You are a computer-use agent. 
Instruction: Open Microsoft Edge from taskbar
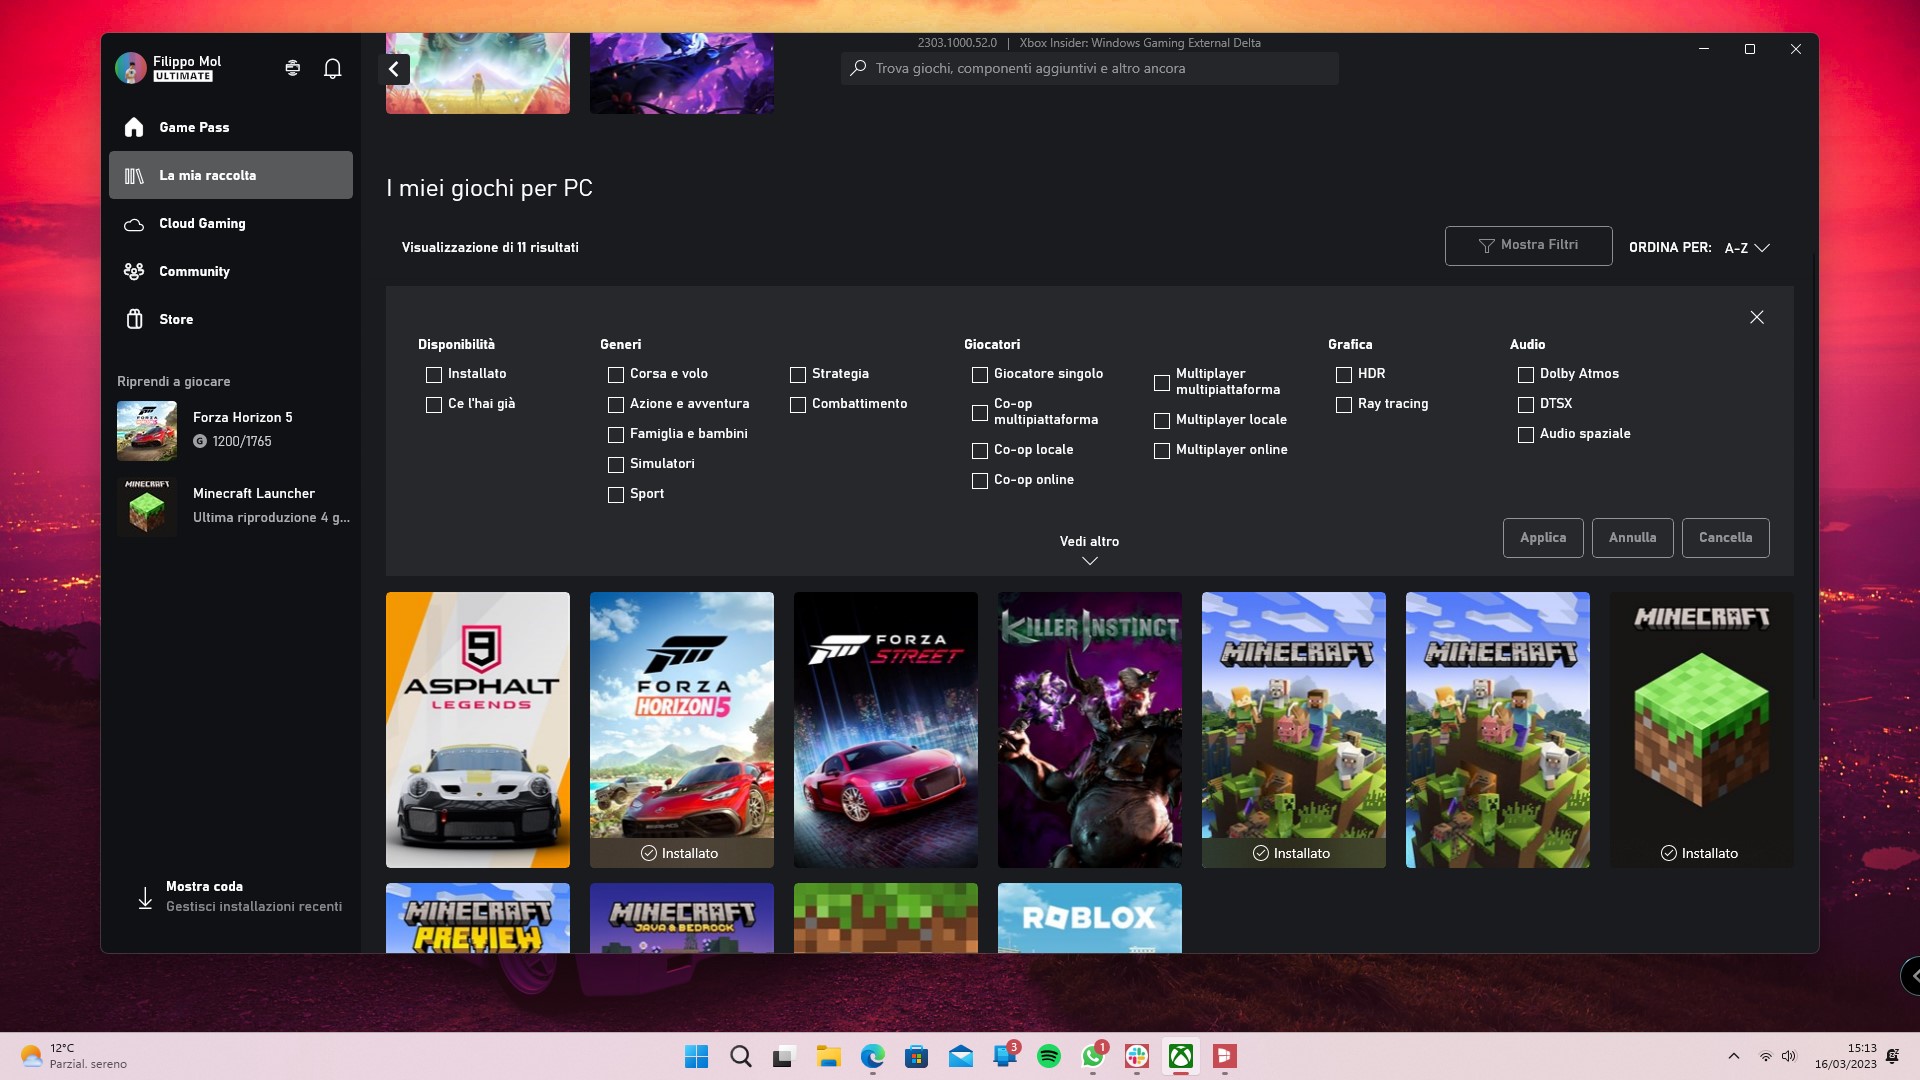point(873,1056)
